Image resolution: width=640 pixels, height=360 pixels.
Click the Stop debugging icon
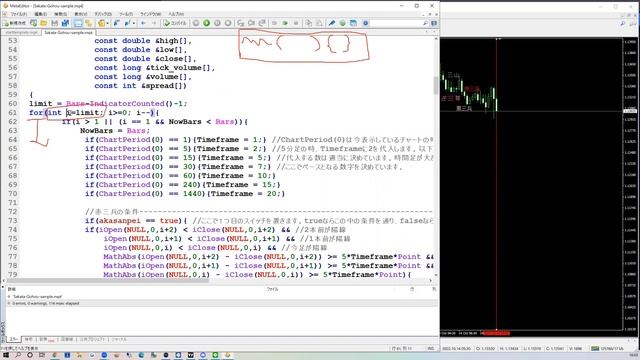coord(228,23)
